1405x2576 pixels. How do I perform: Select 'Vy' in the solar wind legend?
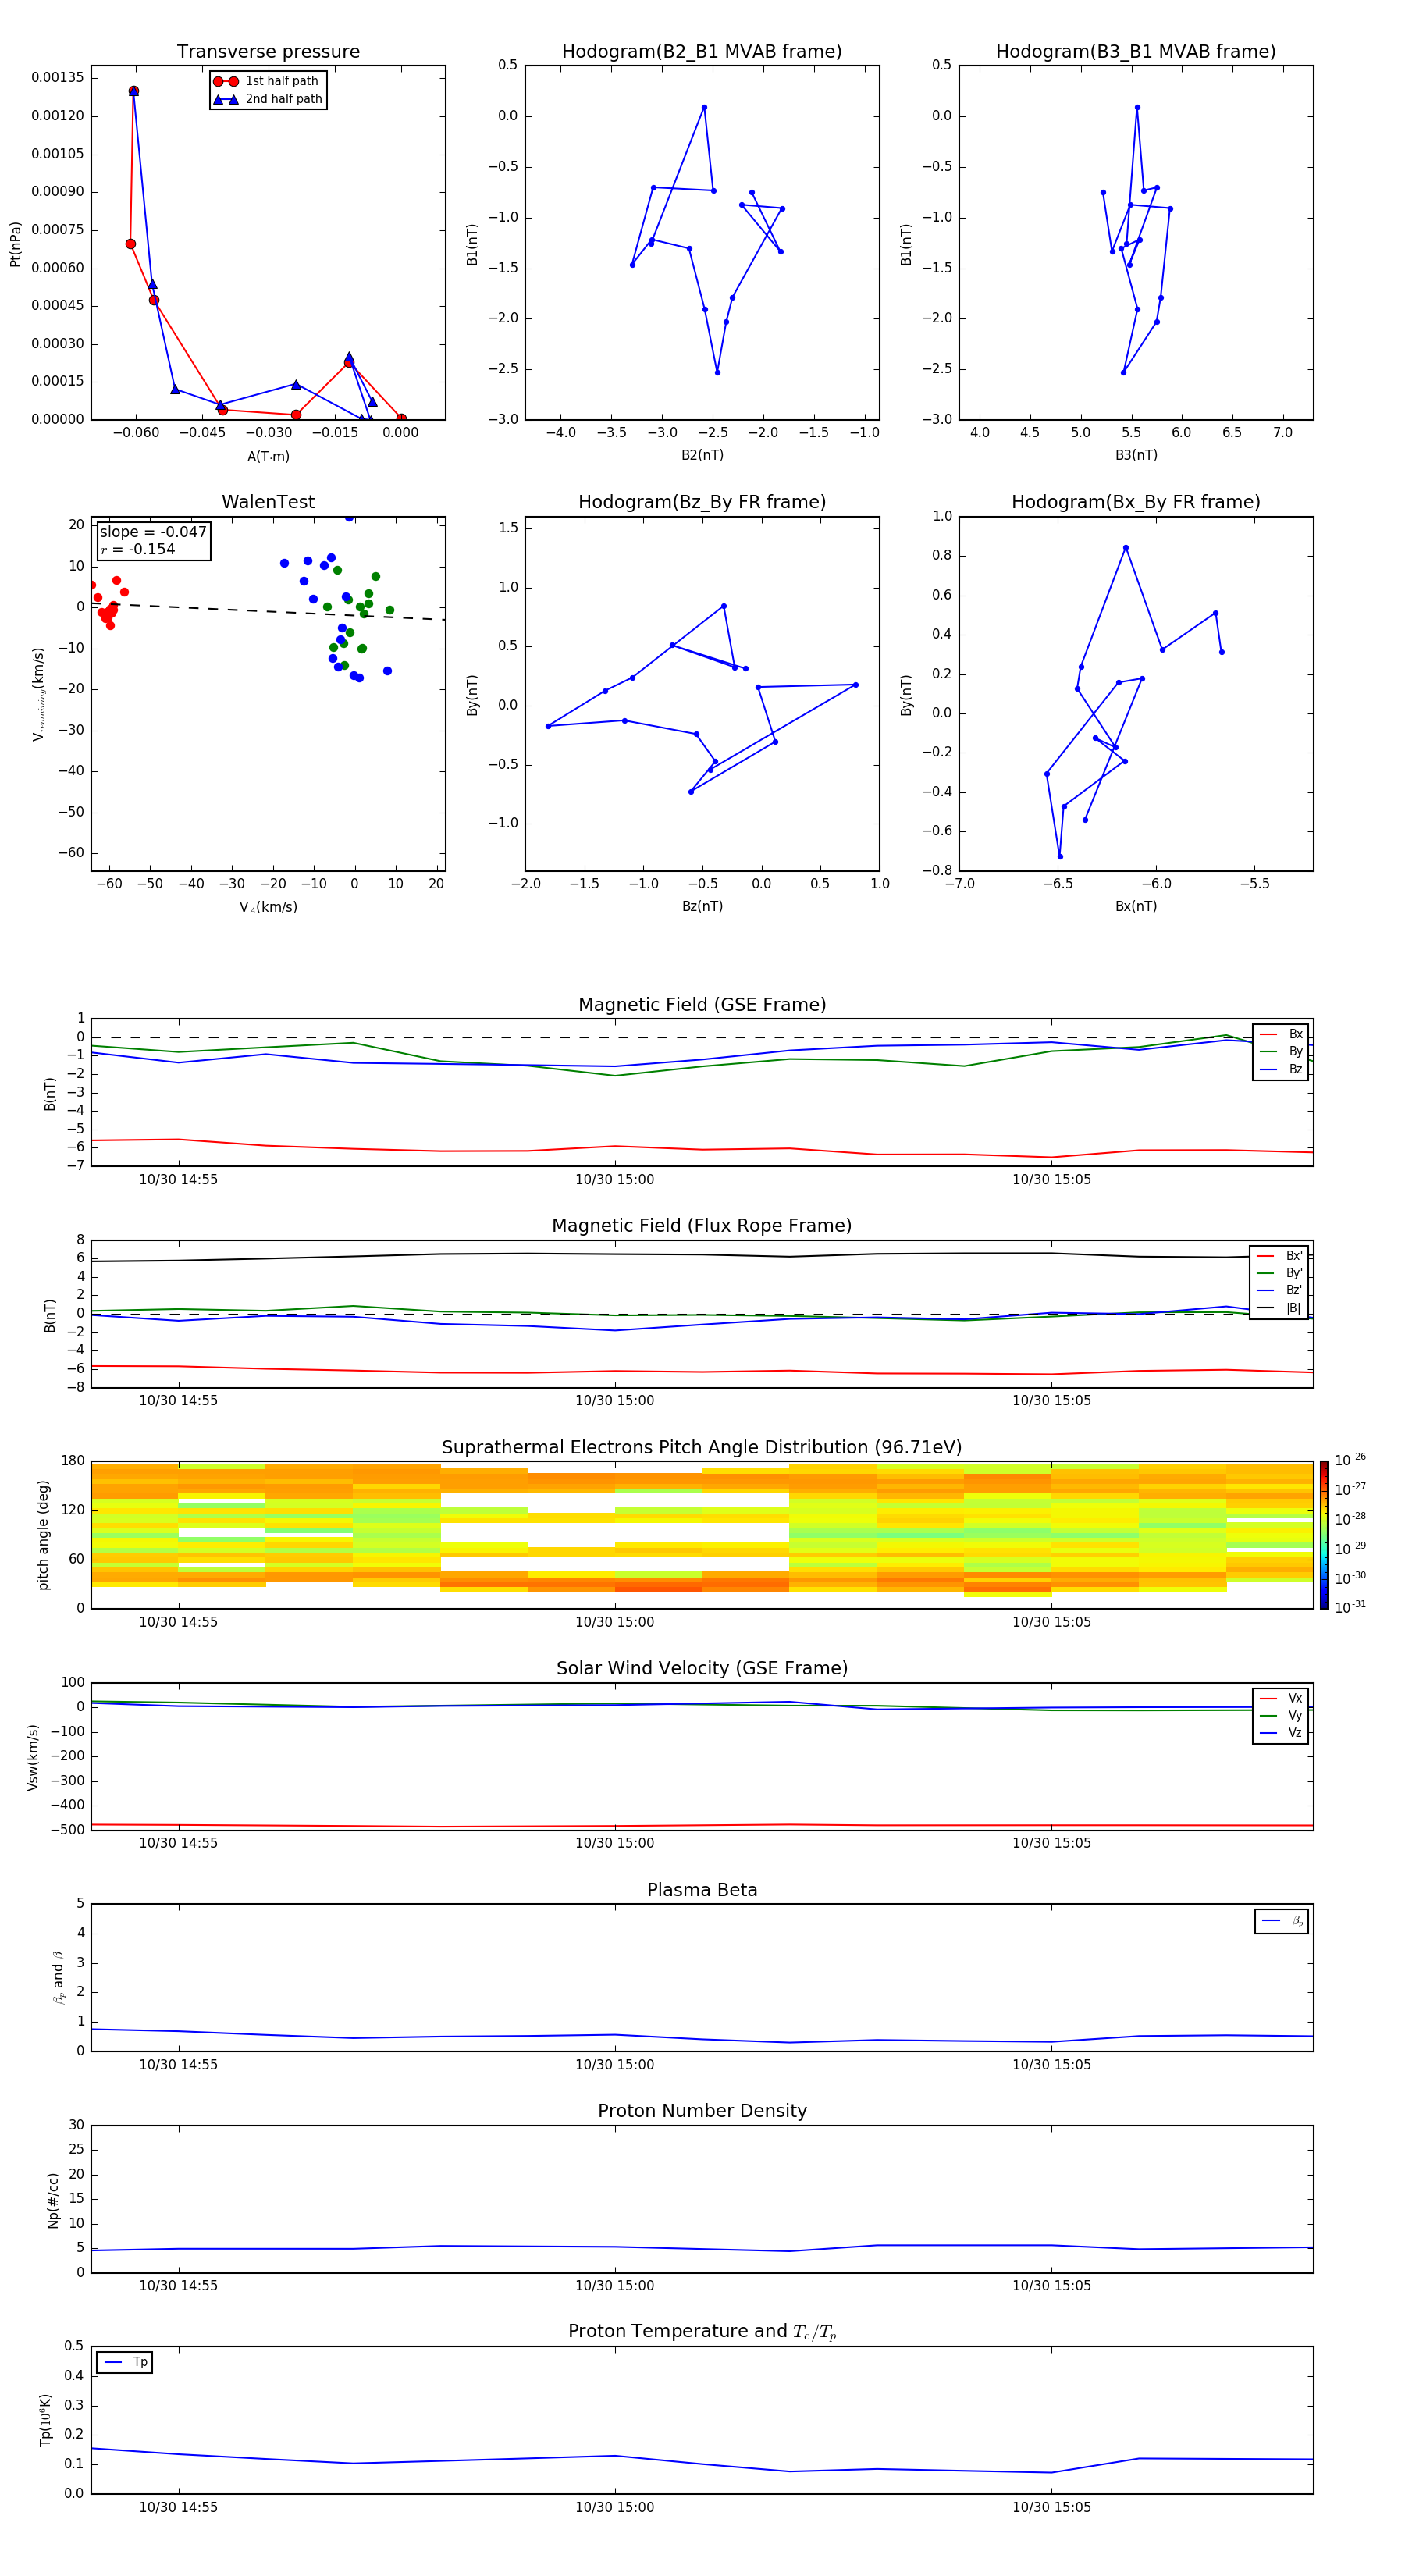pos(1281,1716)
